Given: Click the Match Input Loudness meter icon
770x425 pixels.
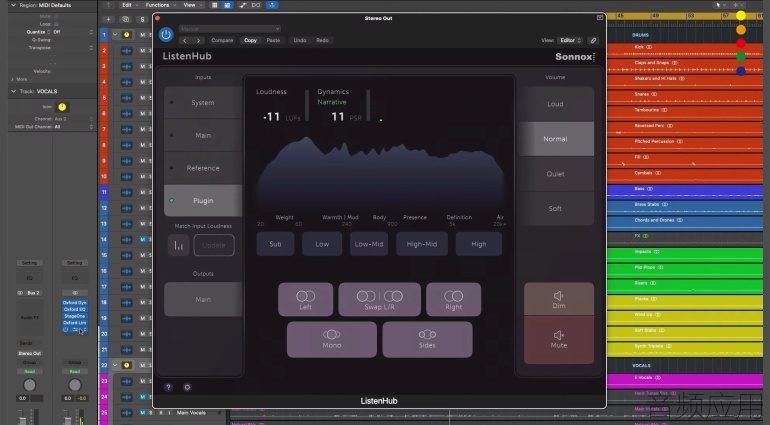Looking at the screenshot, I should click(x=179, y=245).
